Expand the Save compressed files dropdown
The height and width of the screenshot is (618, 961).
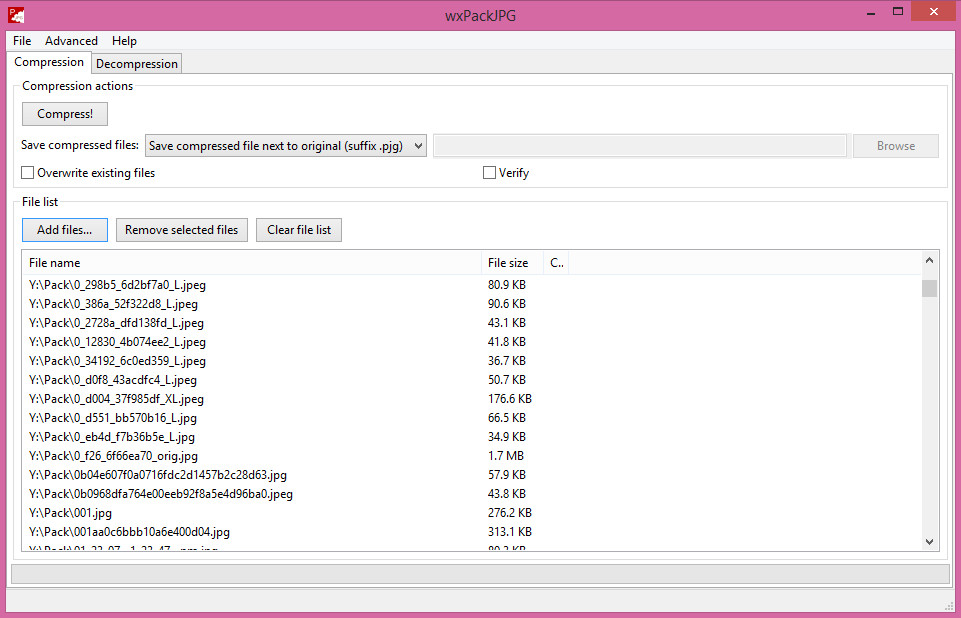[286, 146]
